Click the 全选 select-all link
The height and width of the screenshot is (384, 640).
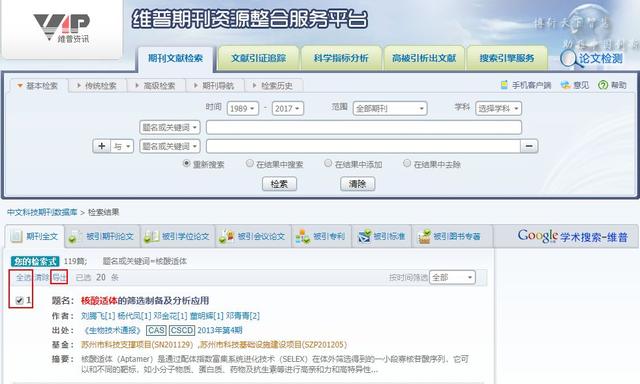click(x=24, y=277)
